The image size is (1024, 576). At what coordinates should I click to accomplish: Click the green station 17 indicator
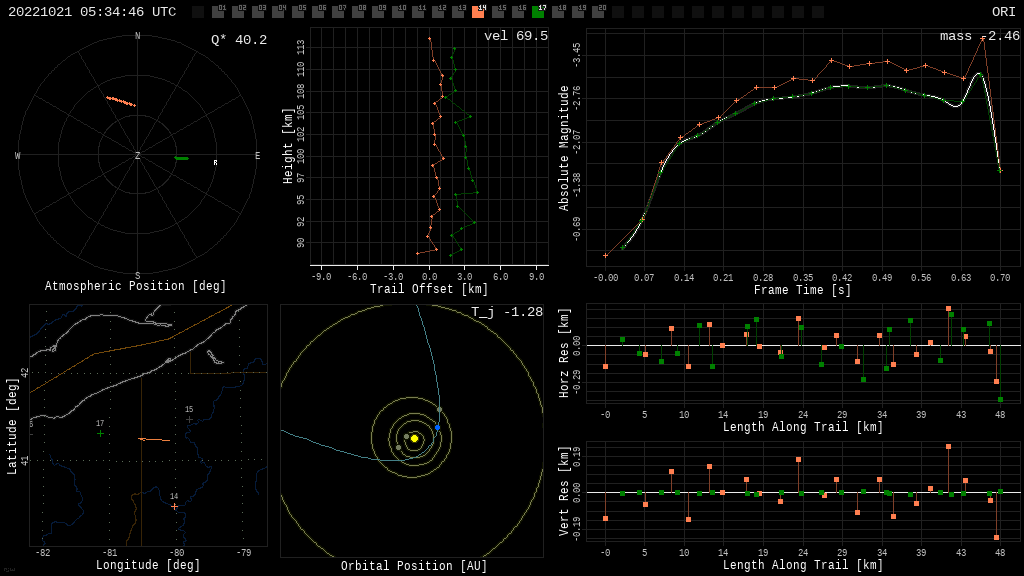coord(538,11)
